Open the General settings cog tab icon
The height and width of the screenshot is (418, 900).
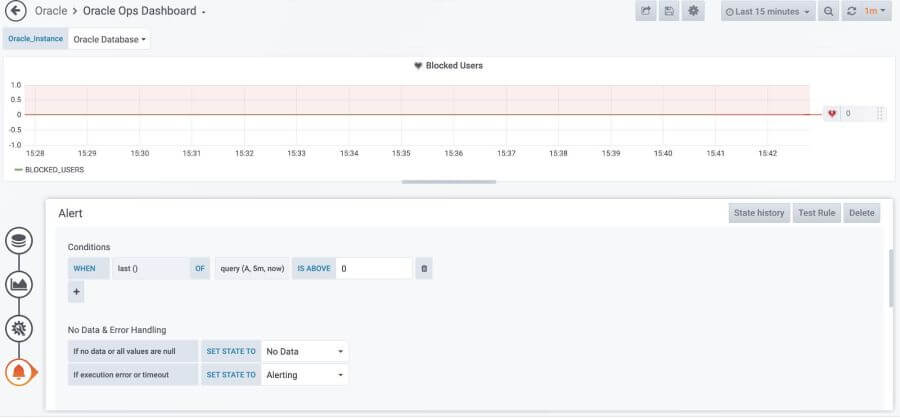tap(19, 328)
